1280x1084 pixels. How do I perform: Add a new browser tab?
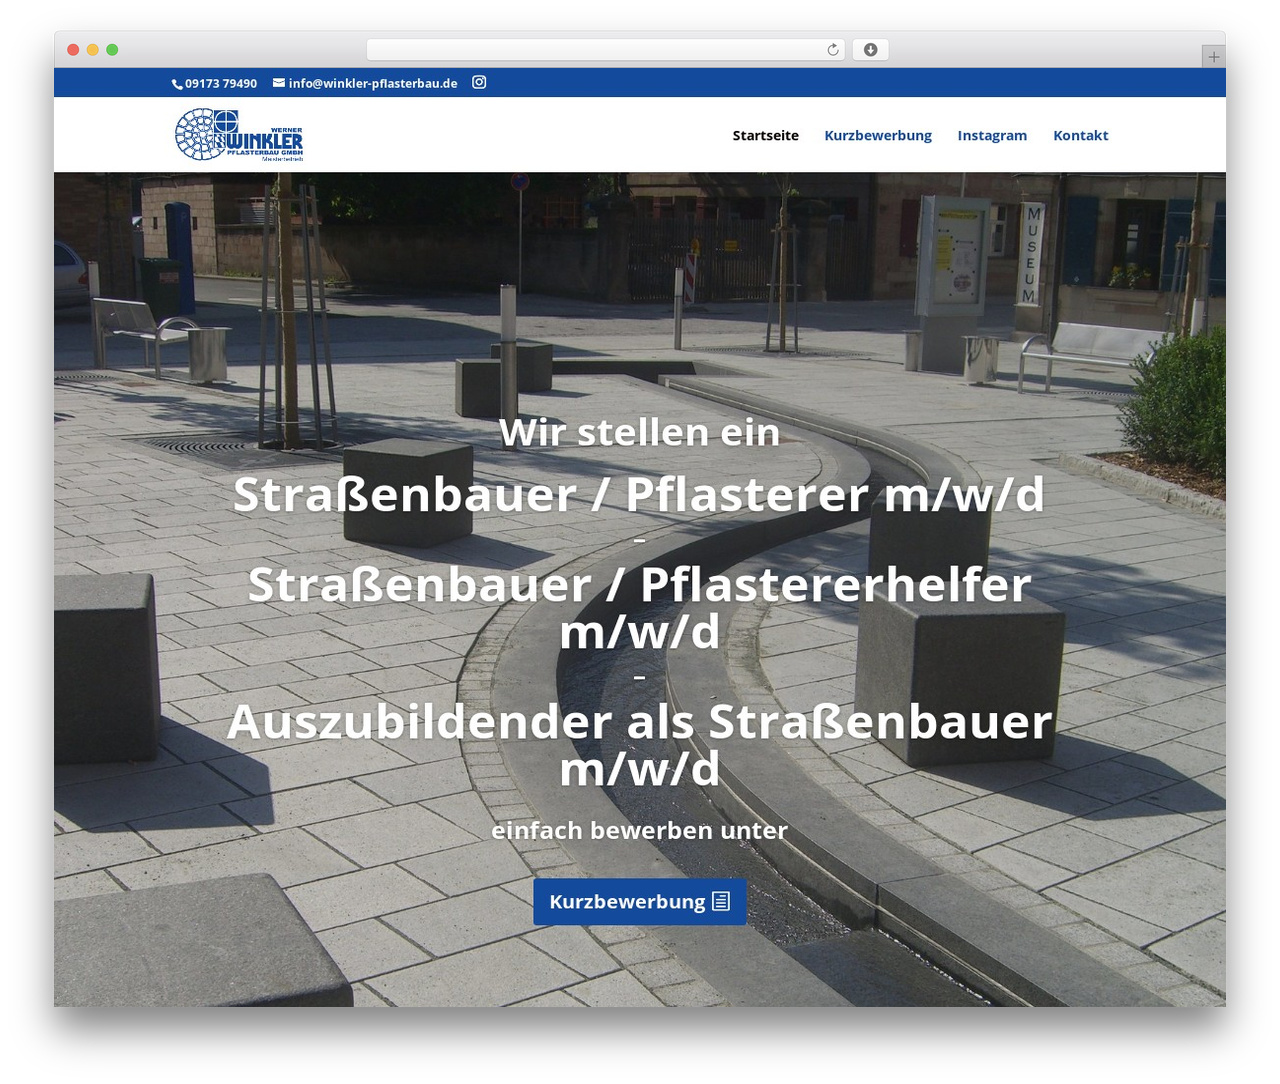pyautogui.click(x=1213, y=57)
